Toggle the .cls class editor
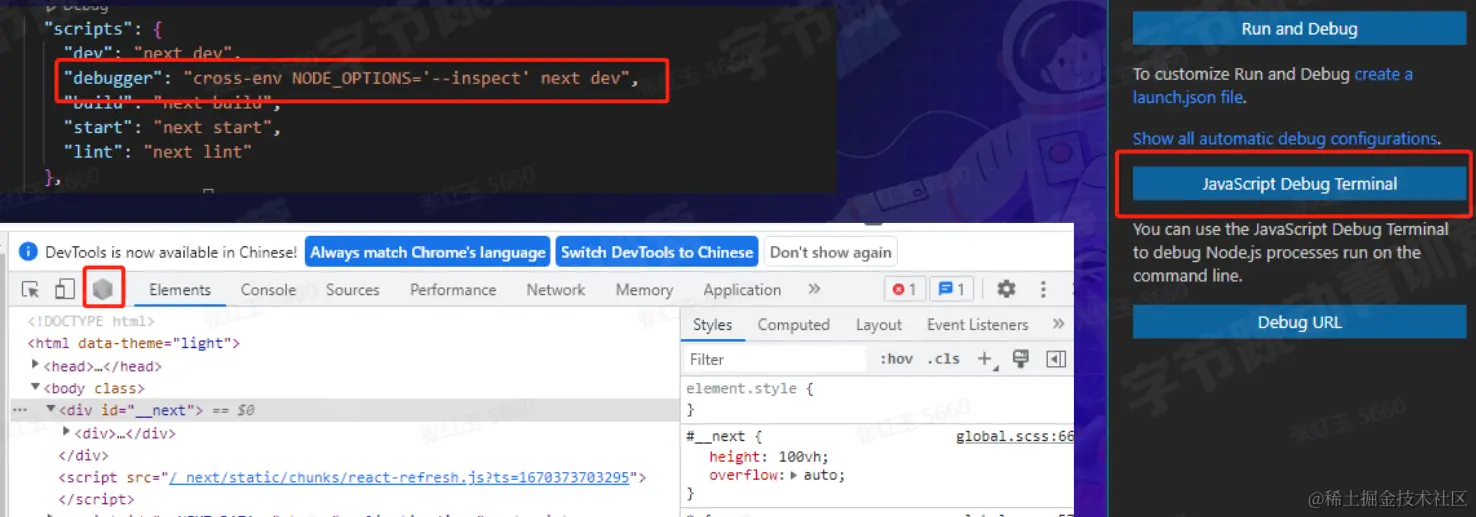Screen dimensions: 1476x517 (943, 359)
